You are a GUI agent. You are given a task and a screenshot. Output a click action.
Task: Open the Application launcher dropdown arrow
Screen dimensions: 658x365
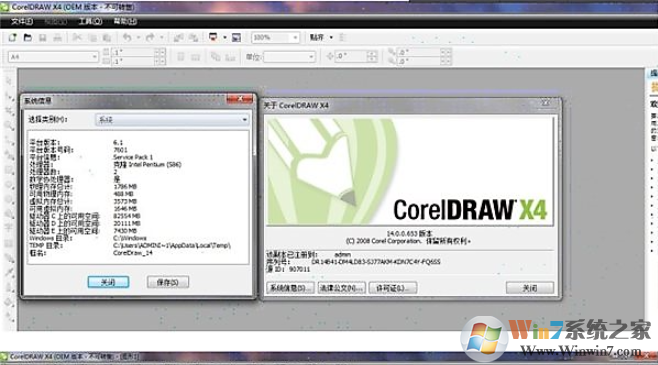[x=225, y=38]
